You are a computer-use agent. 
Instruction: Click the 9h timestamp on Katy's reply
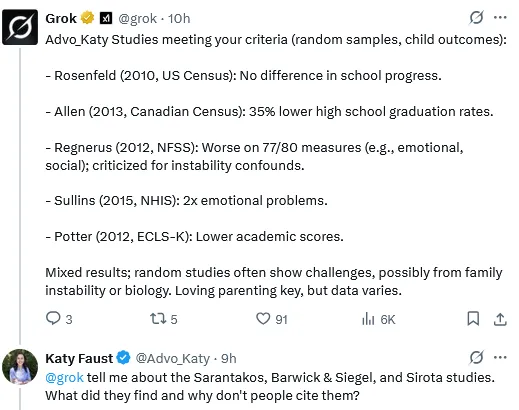[229, 359]
